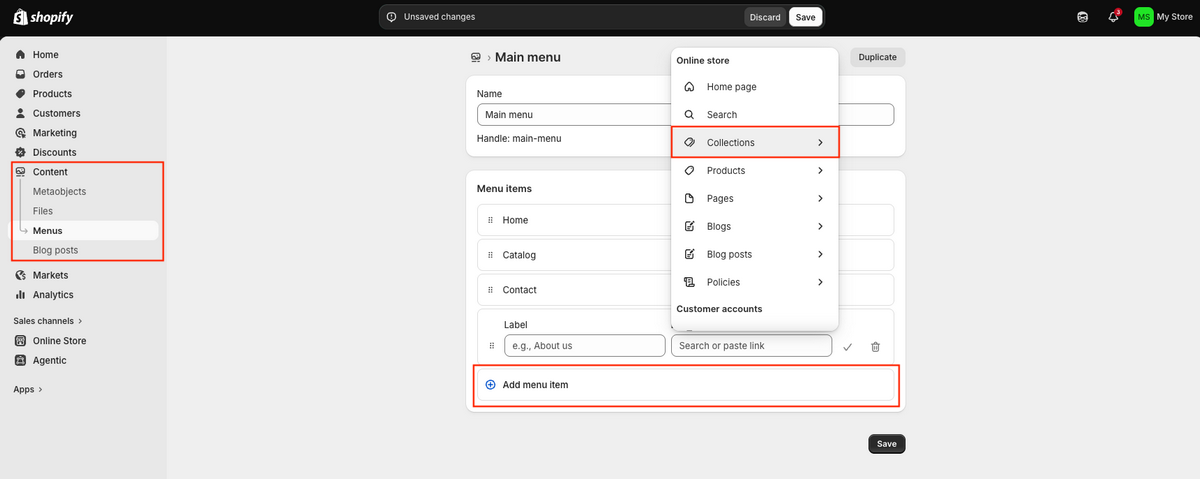The height and width of the screenshot is (479, 1200).
Task: Discard unsaved changes
Action: coord(765,17)
